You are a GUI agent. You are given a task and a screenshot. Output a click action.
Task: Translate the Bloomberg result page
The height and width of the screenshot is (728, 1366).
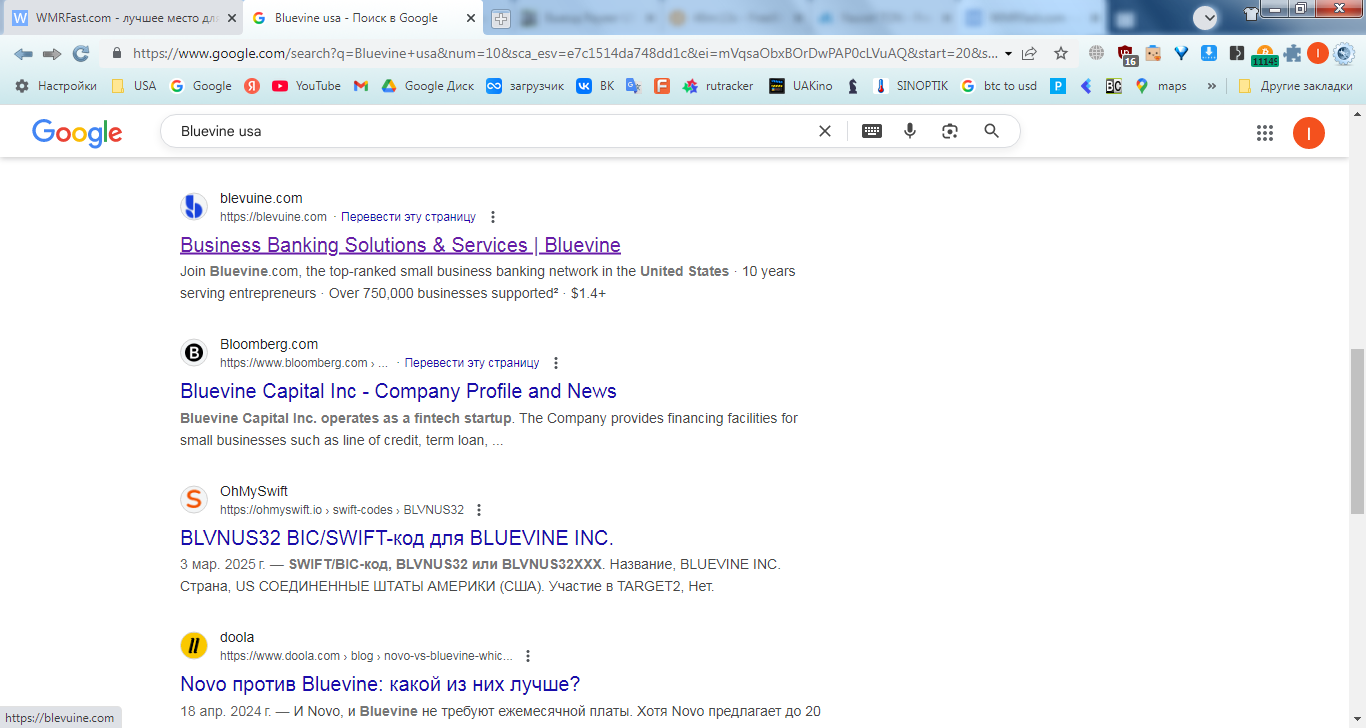pos(472,363)
